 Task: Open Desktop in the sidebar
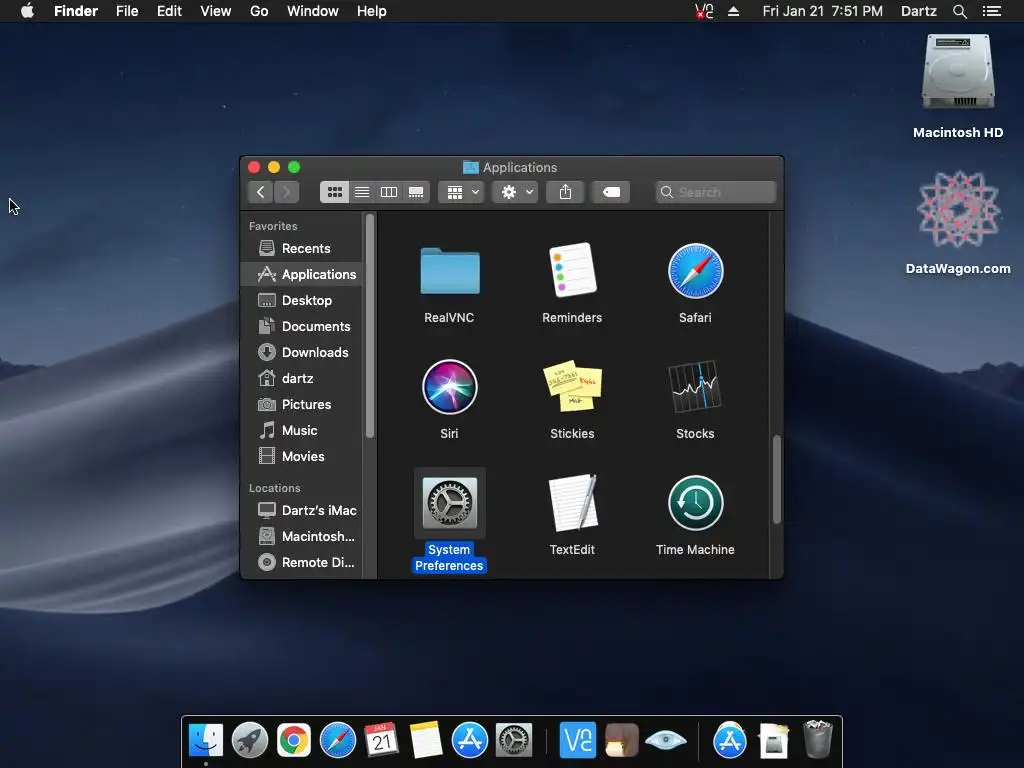pyautogui.click(x=302, y=300)
